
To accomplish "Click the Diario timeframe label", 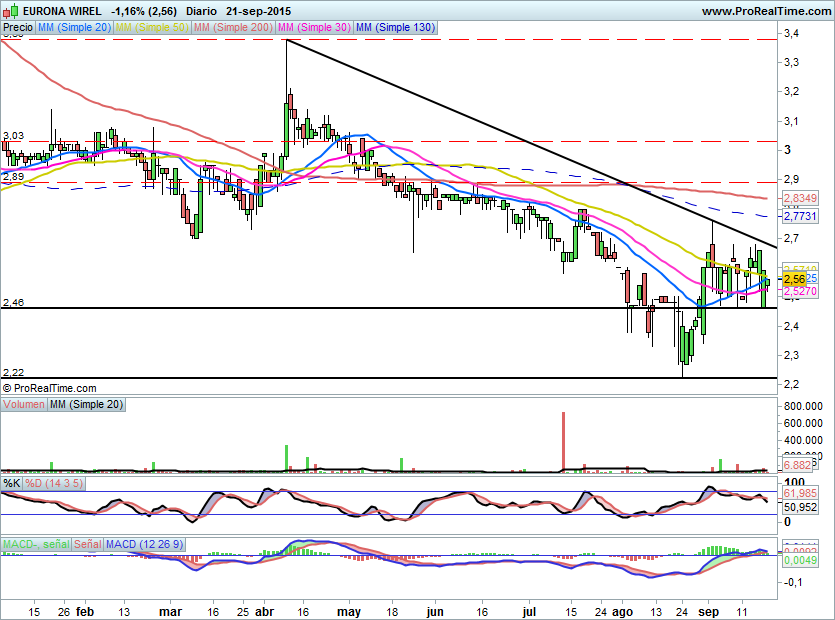I will 202,11.
